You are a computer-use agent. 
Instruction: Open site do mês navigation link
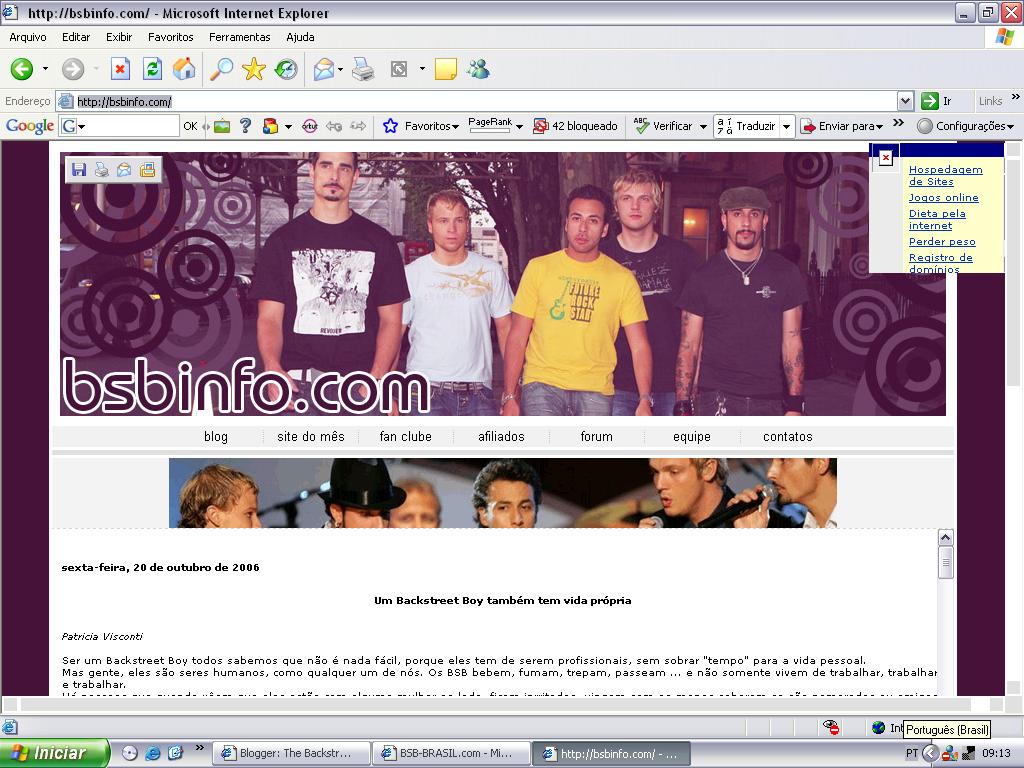311,436
